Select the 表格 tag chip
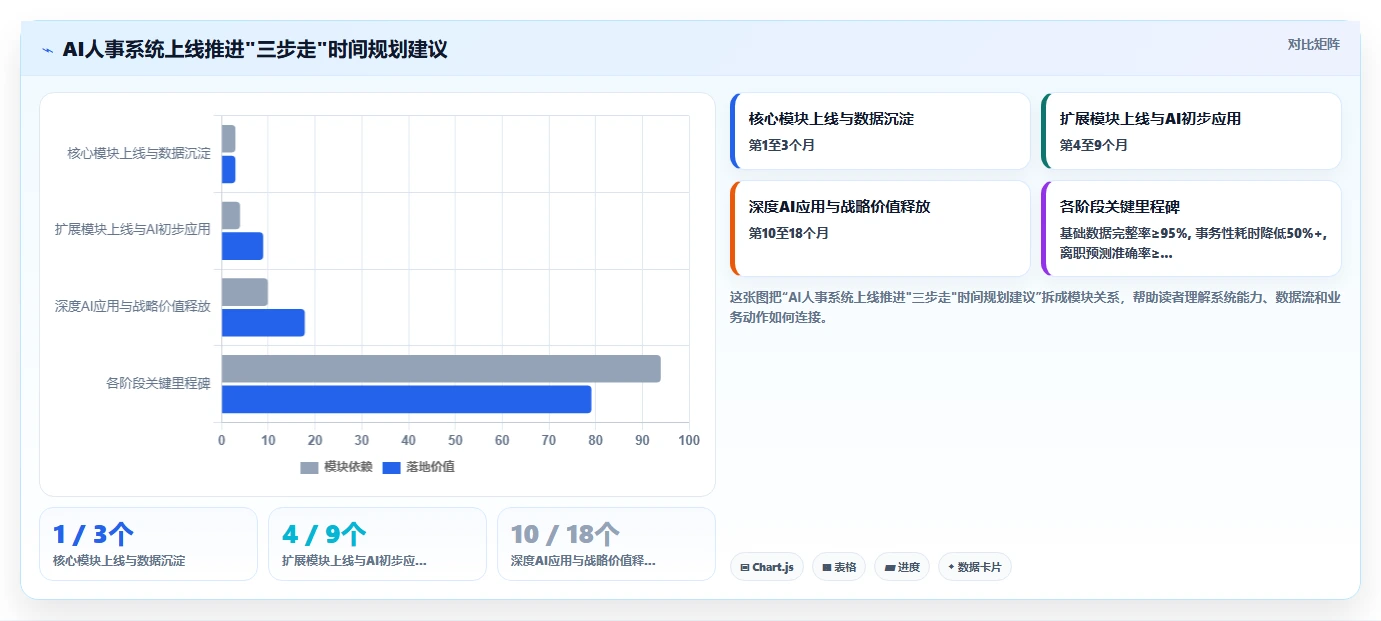The image size is (1381, 621). (839, 567)
